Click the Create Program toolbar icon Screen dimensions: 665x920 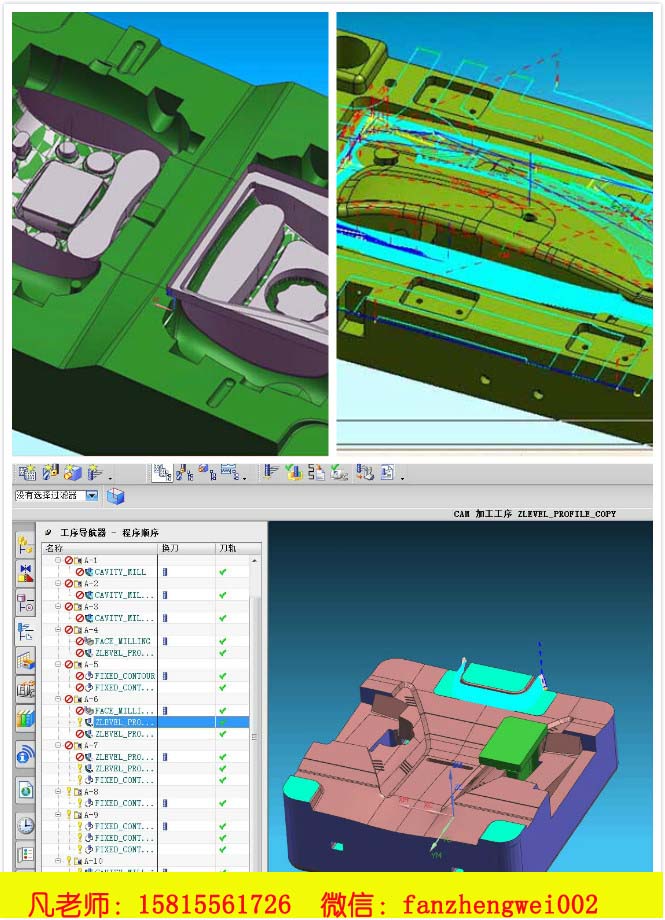tap(27, 472)
